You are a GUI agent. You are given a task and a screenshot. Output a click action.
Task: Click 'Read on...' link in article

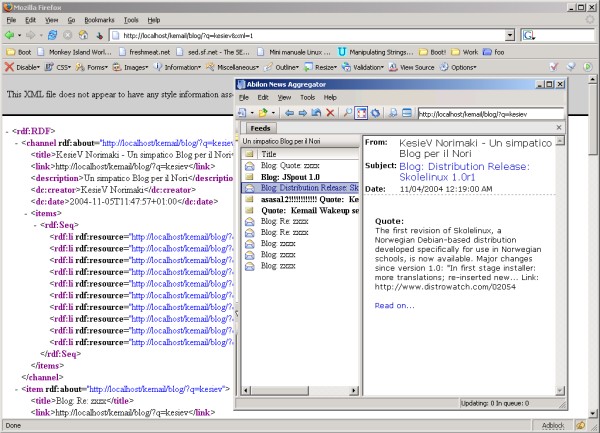click(394, 306)
